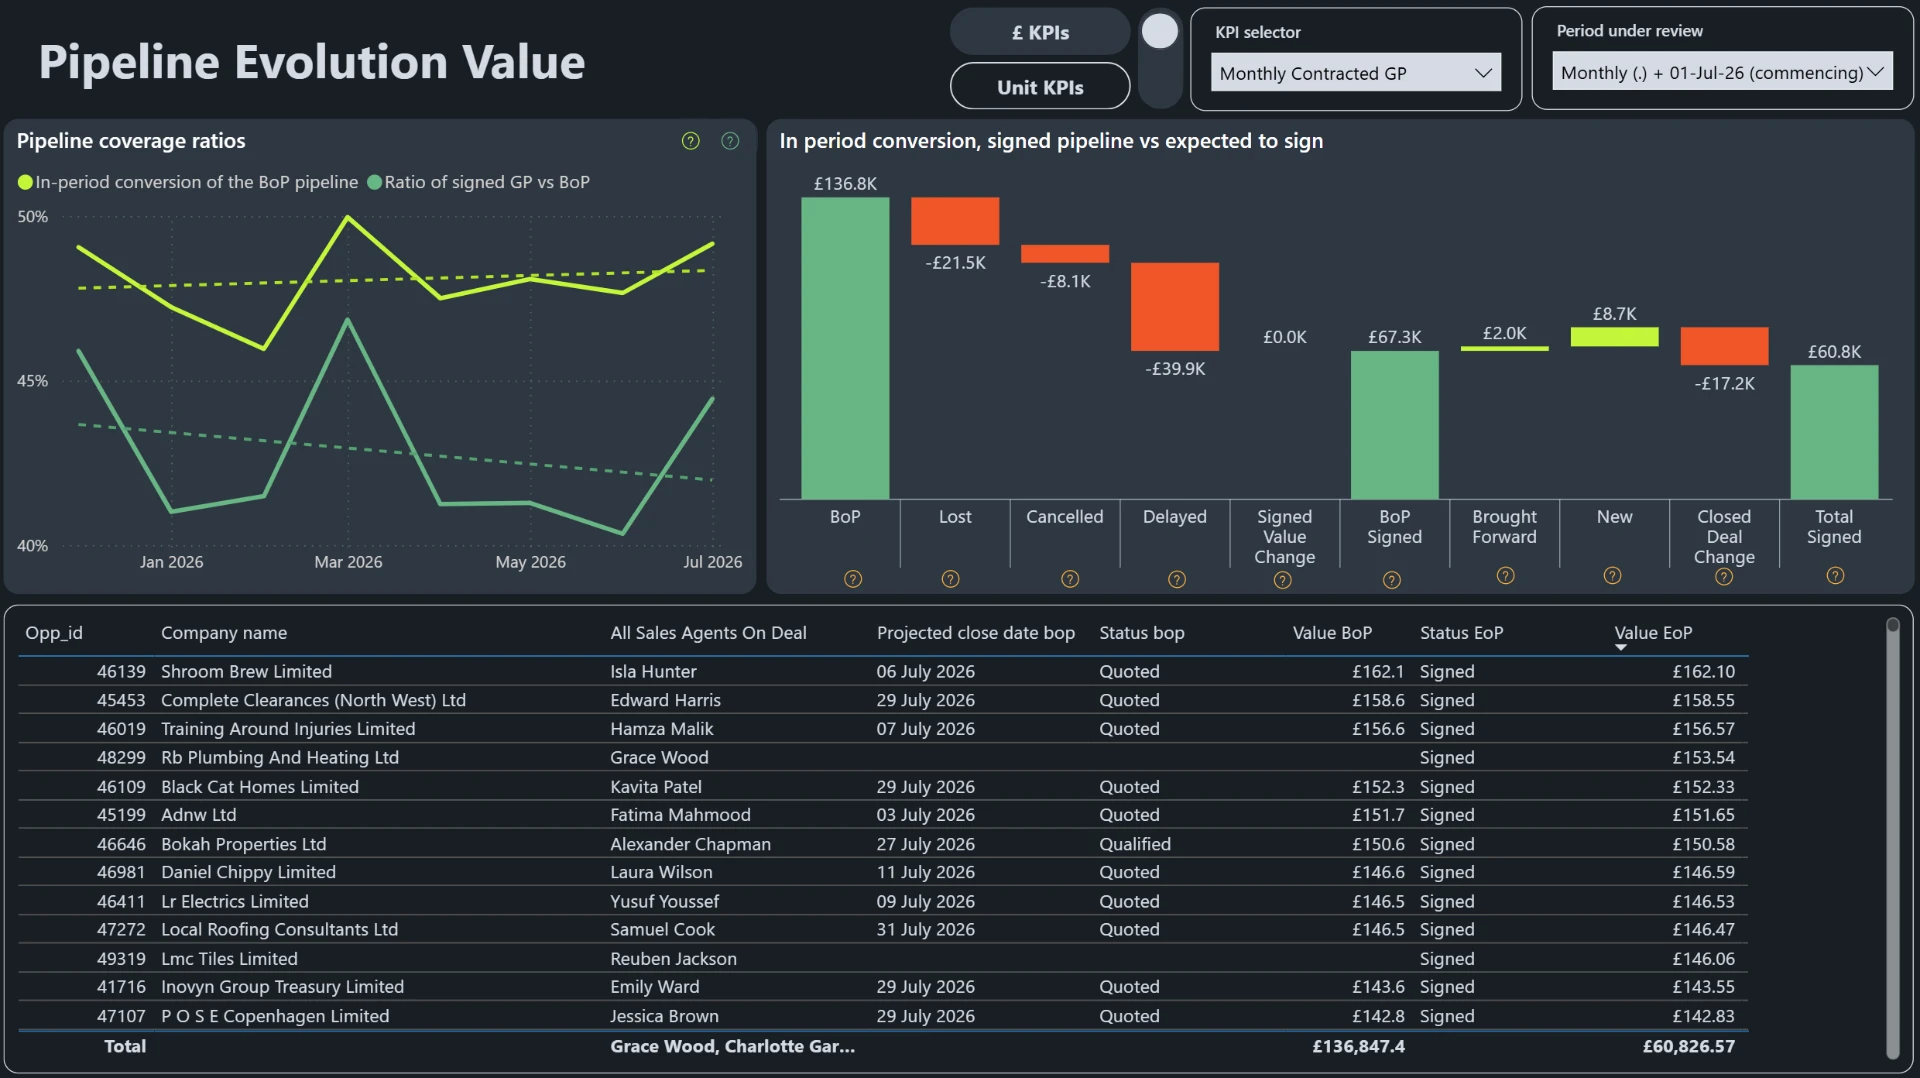Select the BoP Signed £67.3K bar
Image resolution: width=1920 pixels, height=1078 pixels.
tap(1395, 425)
